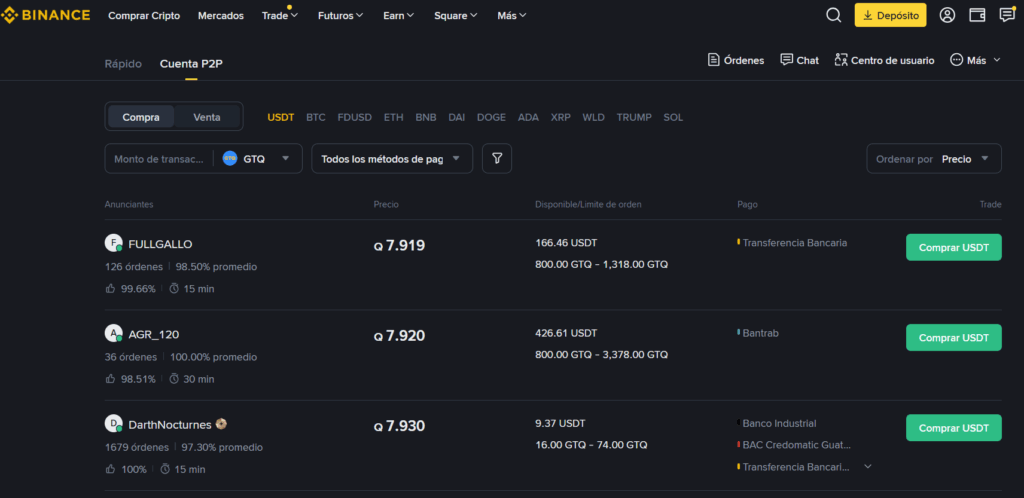Open the P2P Chat icon
Viewport: 1024px width, 498px height.
click(x=787, y=60)
